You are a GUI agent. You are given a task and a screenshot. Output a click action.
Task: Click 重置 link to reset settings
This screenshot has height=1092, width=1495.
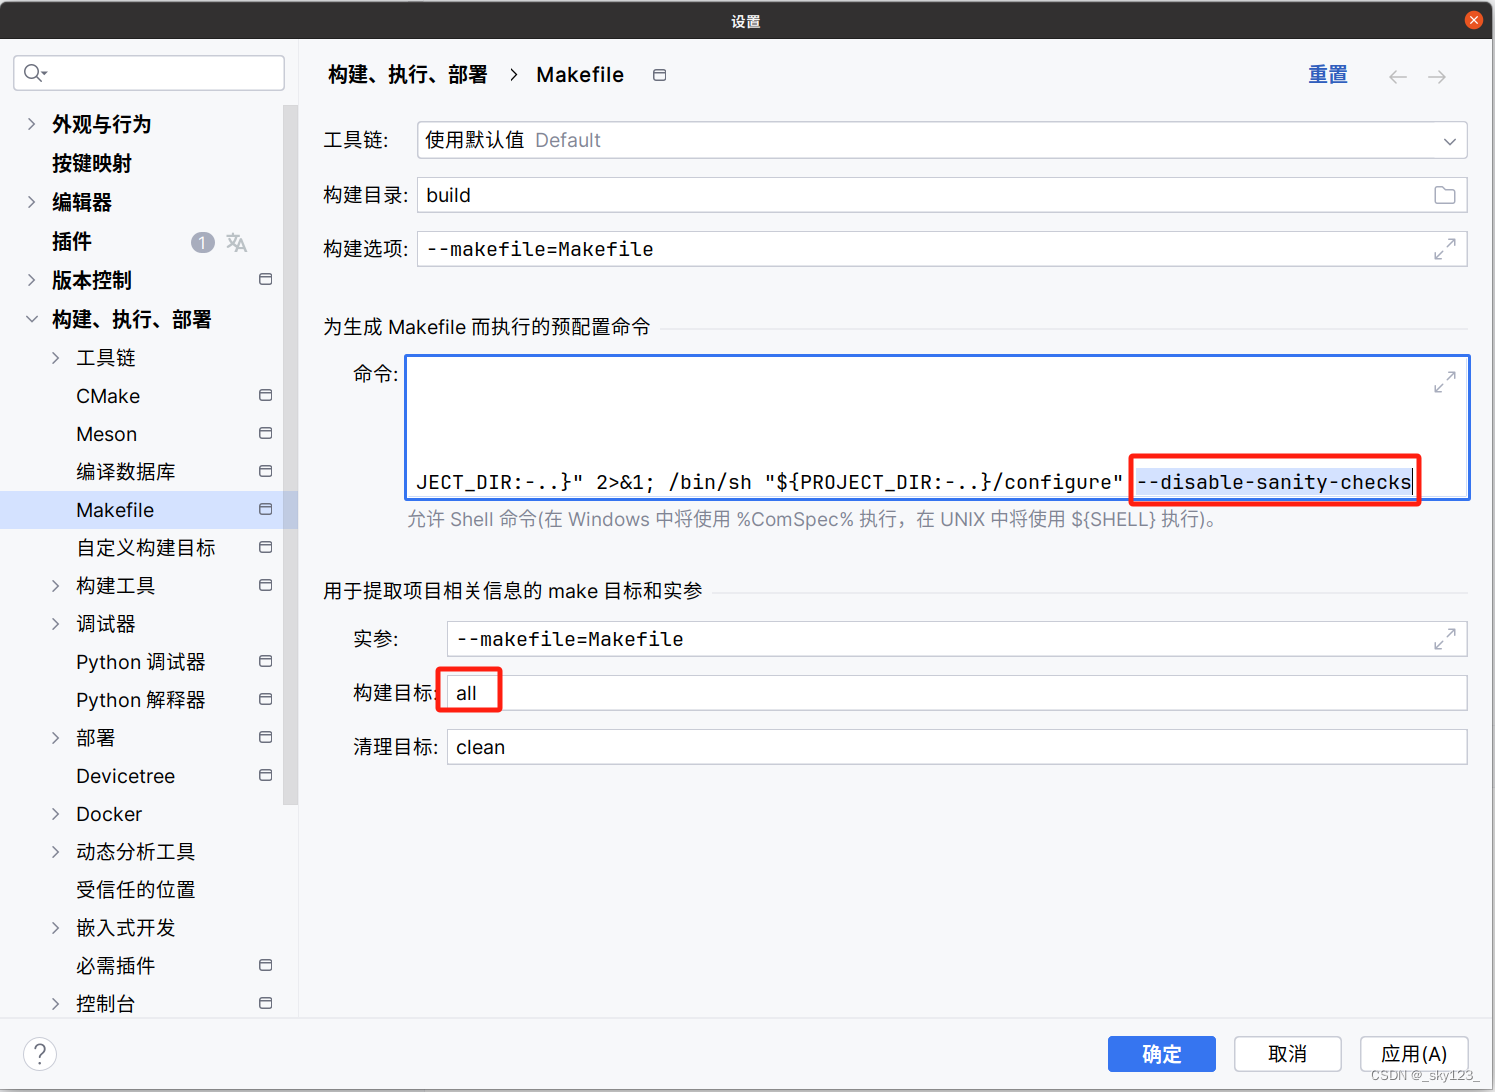pyautogui.click(x=1327, y=75)
